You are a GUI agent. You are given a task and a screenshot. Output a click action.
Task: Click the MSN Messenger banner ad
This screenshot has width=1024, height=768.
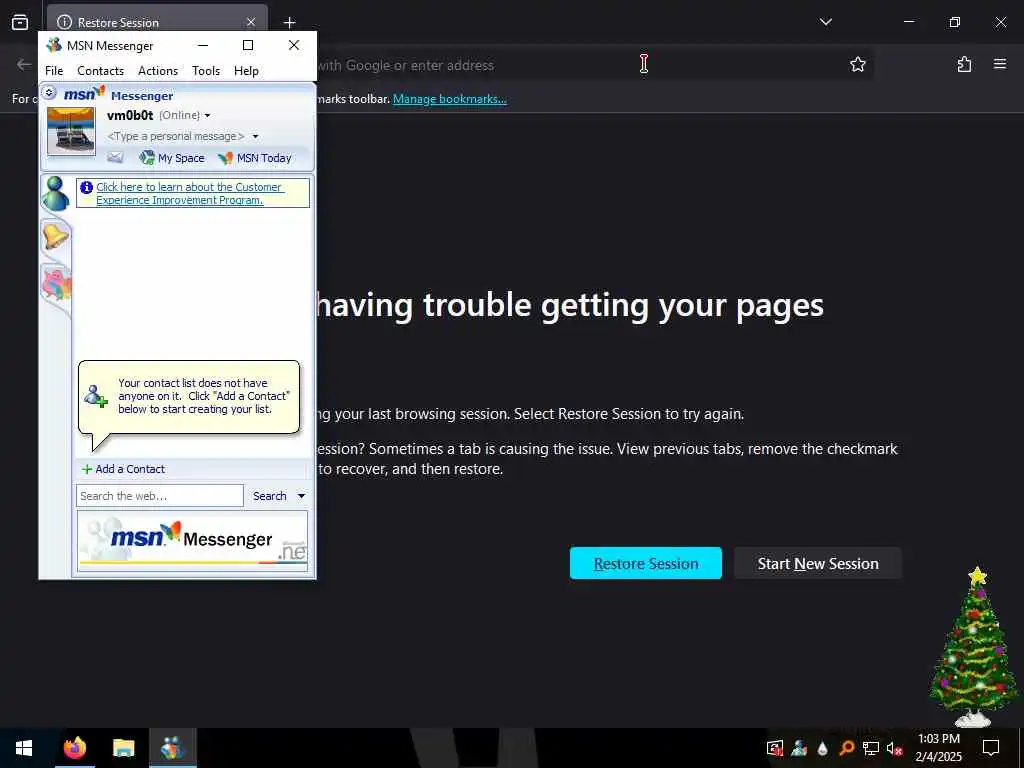point(192,540)
